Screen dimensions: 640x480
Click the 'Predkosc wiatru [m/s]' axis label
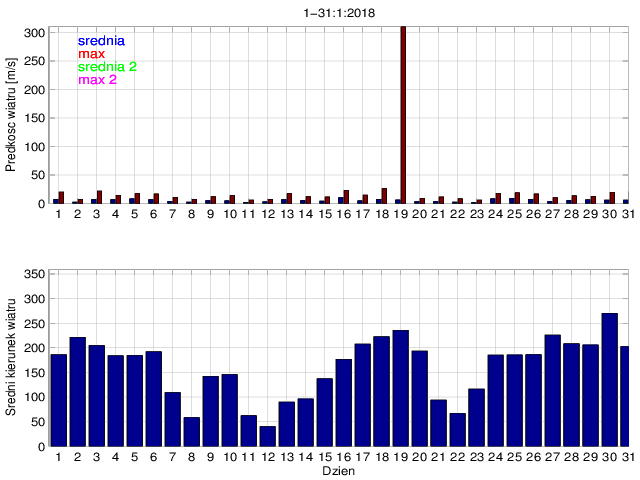12,115
